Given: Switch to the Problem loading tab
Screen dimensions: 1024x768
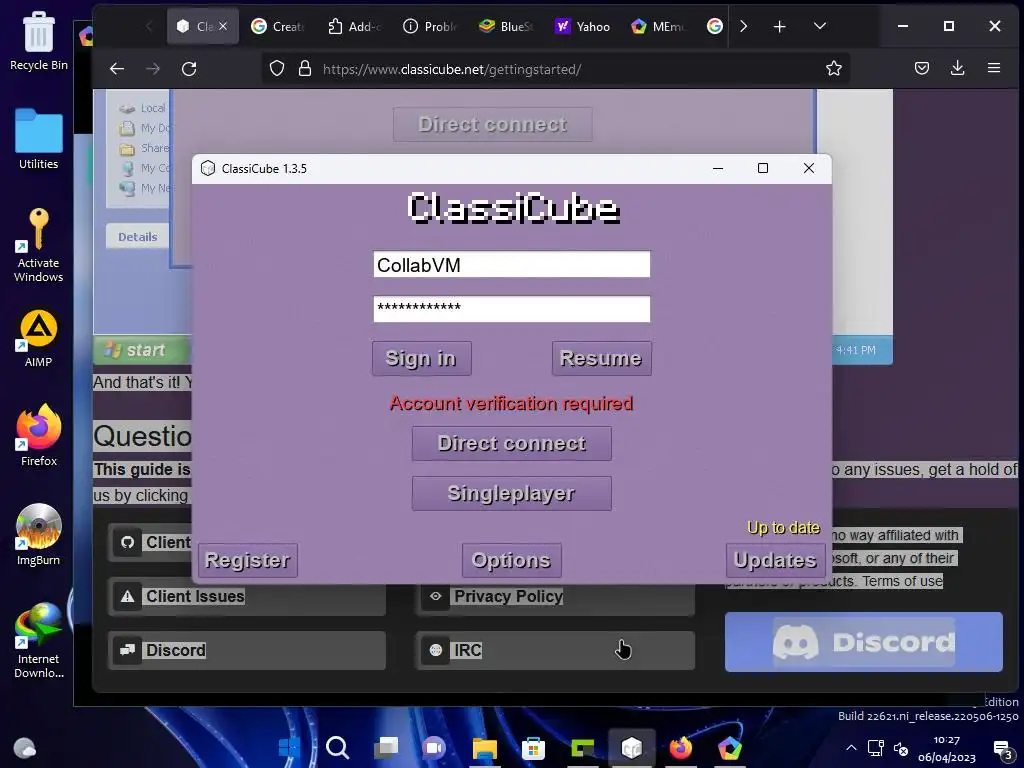Looking at the screenshot, I should (x=430, y=27).
